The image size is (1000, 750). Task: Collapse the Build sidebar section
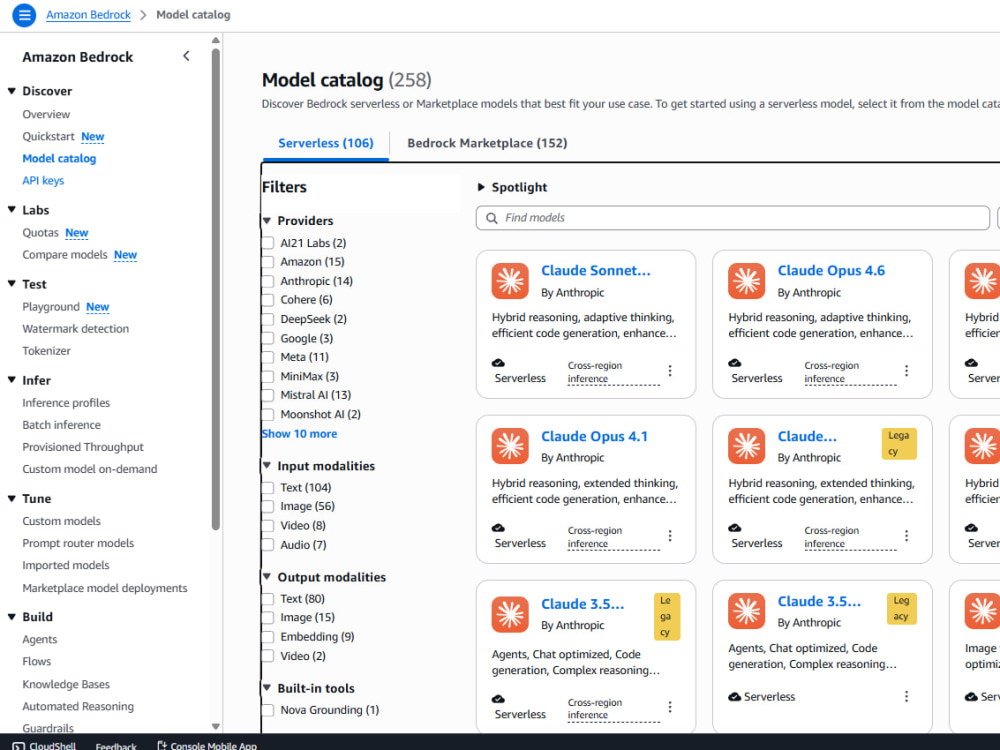[11, 617]
